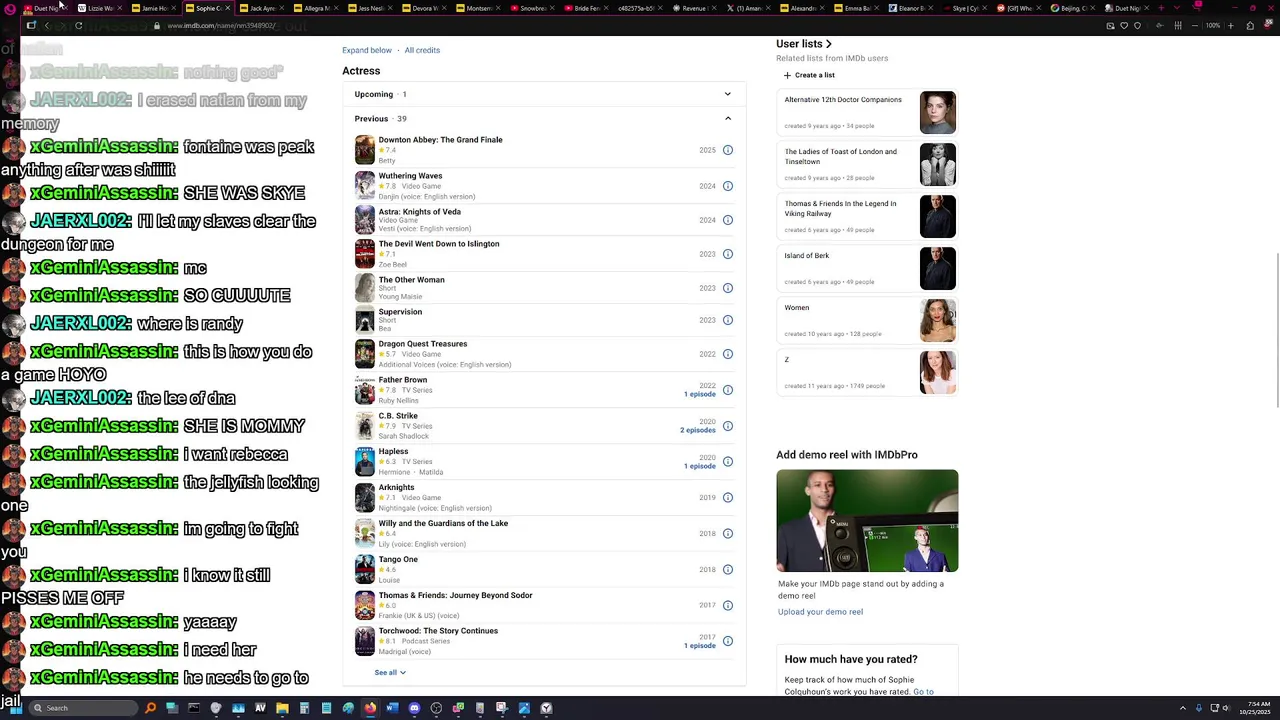Click the Arknights poster thumbnail
1280x720 pixels.
pos(365,498)
